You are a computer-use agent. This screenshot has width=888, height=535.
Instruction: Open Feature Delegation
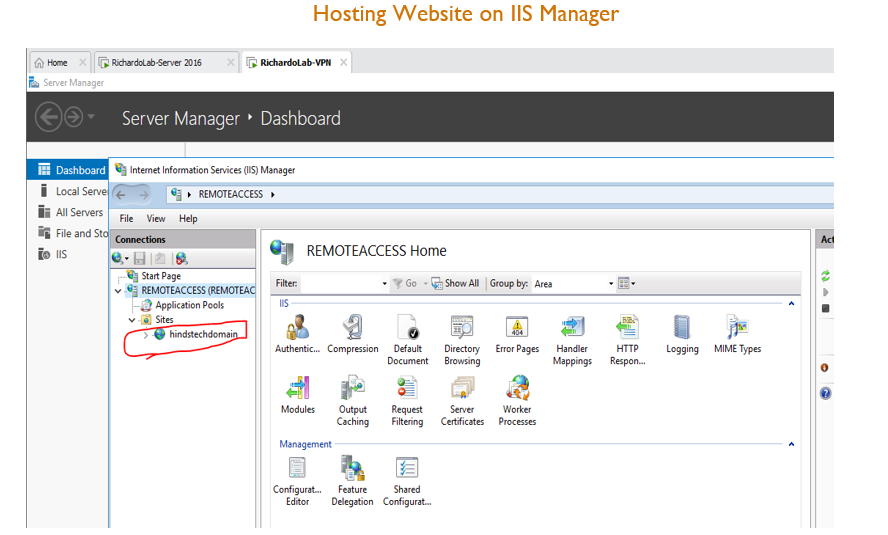(352, 481)
